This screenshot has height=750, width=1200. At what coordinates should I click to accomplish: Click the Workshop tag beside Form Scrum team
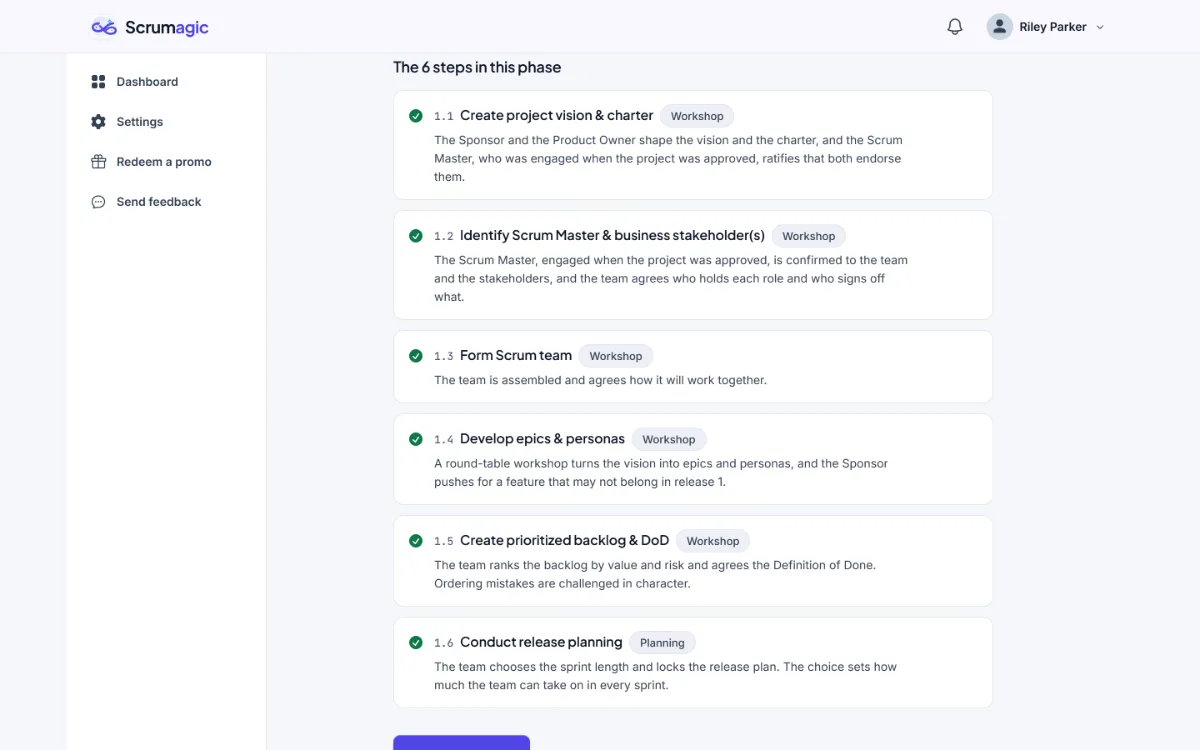point(616,356)
